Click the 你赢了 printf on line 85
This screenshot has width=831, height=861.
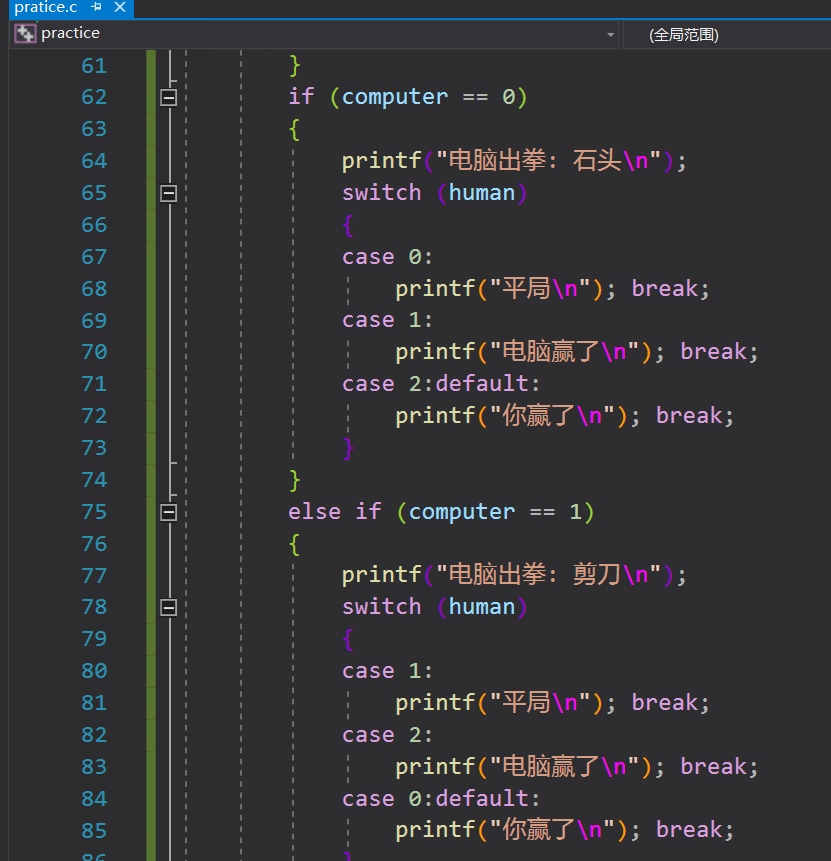point(517,830)
